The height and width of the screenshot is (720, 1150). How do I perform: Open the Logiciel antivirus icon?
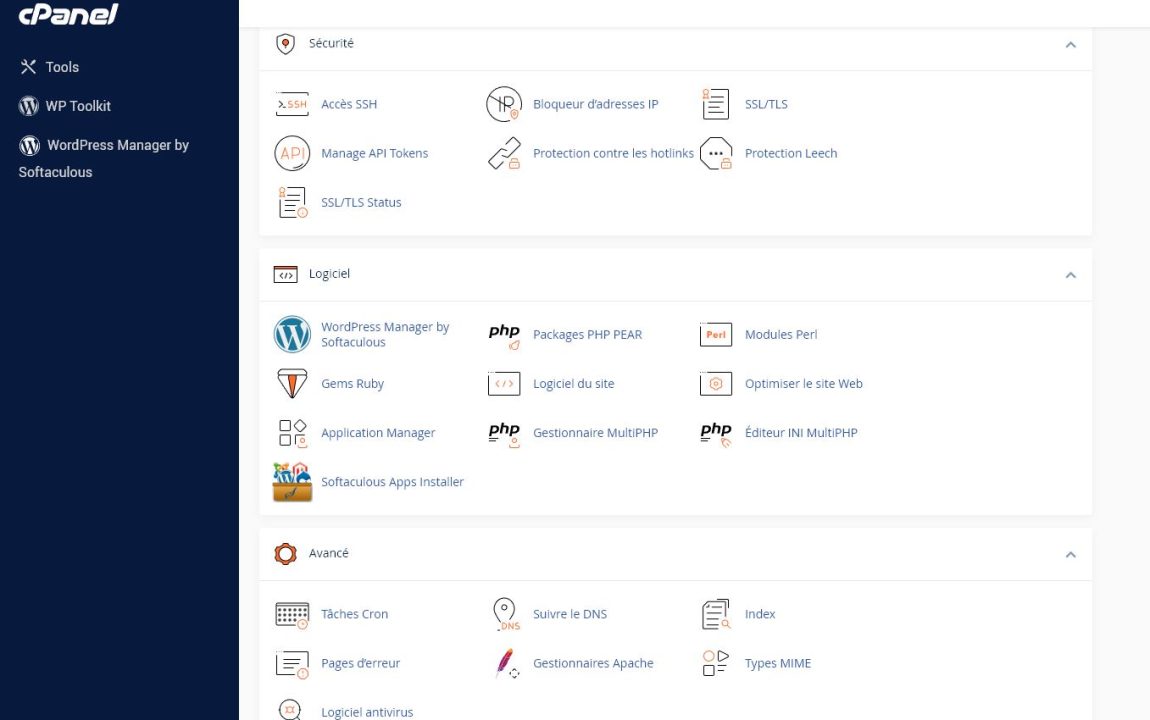coord(290,710)
